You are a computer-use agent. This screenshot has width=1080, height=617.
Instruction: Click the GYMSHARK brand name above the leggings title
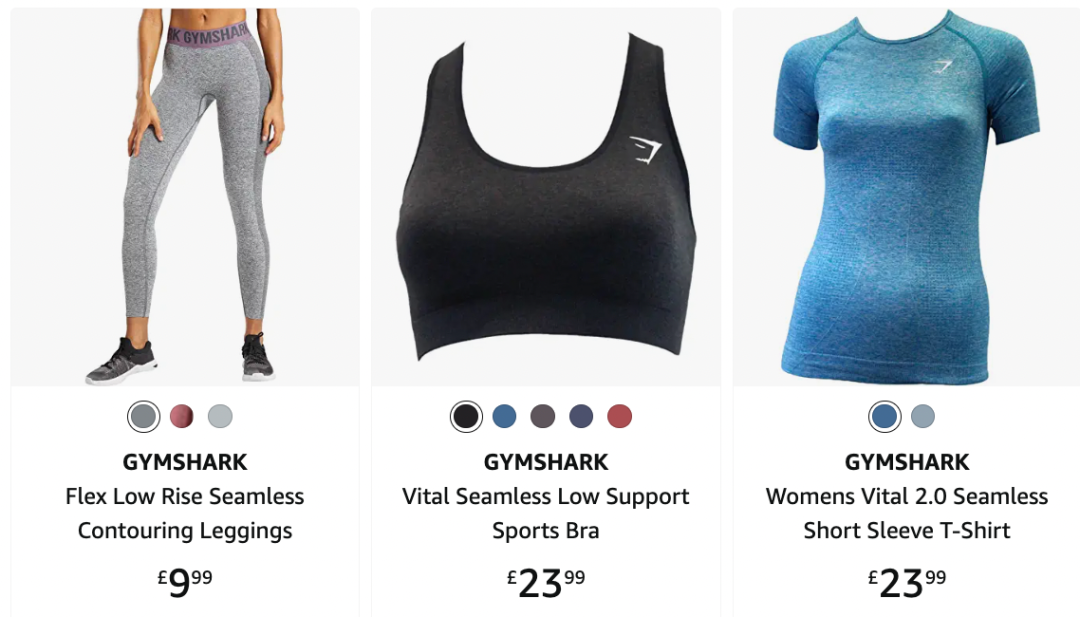click(x=185, y=462)
